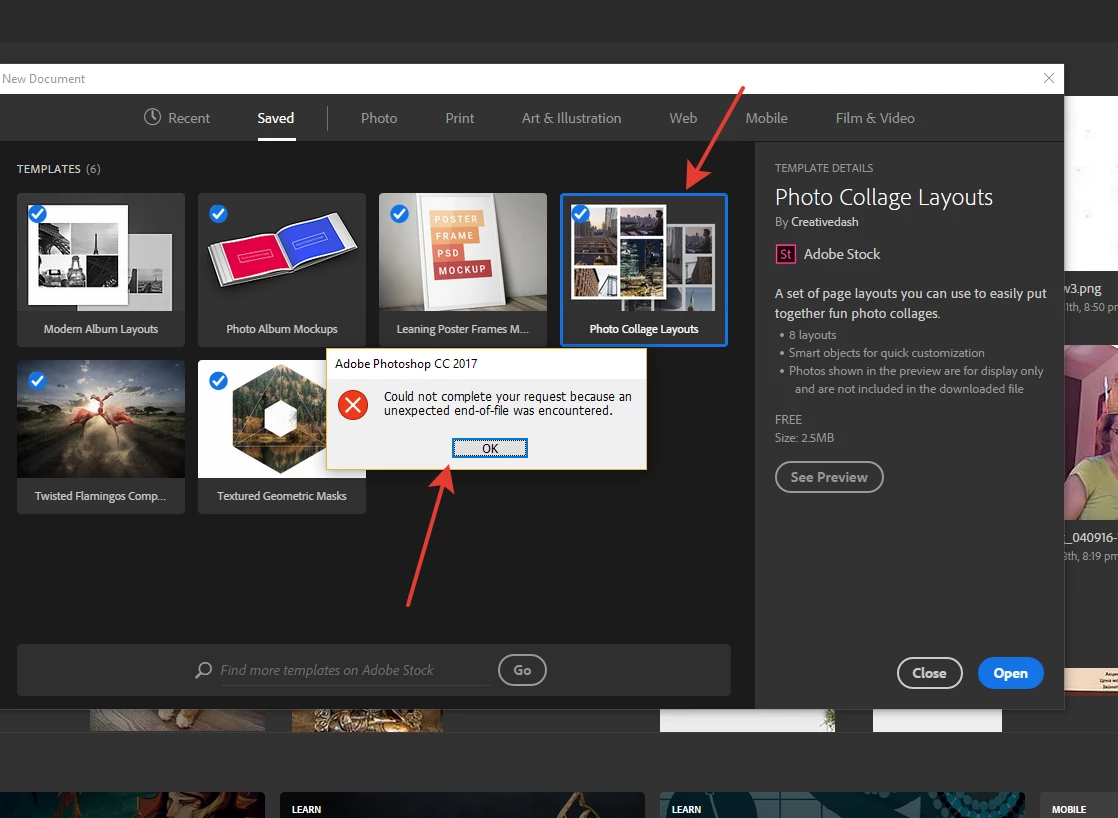Click the Adobe Photoshop CC 2017 dialog title
This screenshot has width=1118, height=818.
point(406,363)
